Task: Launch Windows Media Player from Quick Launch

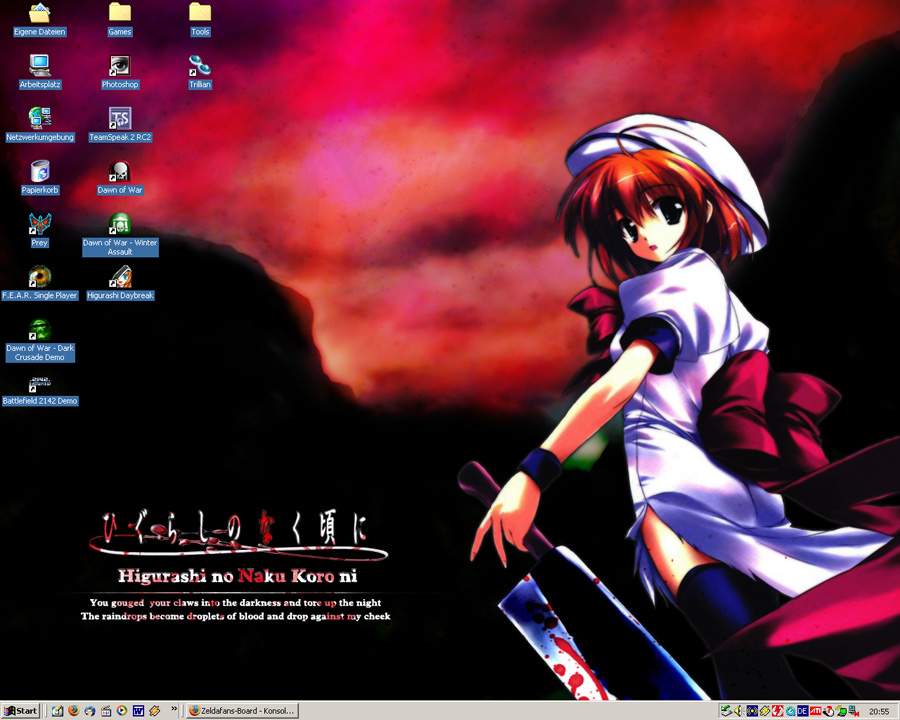Action: tap(122, 711)
